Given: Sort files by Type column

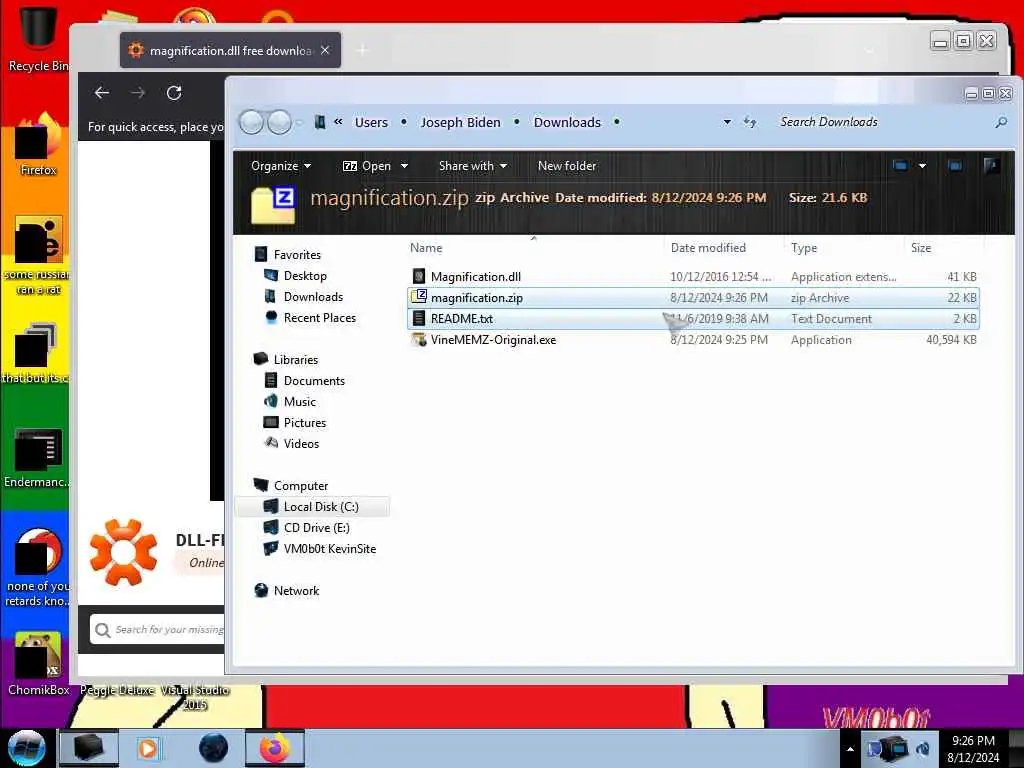Looking at the screenshot, I should pos(845,248).
